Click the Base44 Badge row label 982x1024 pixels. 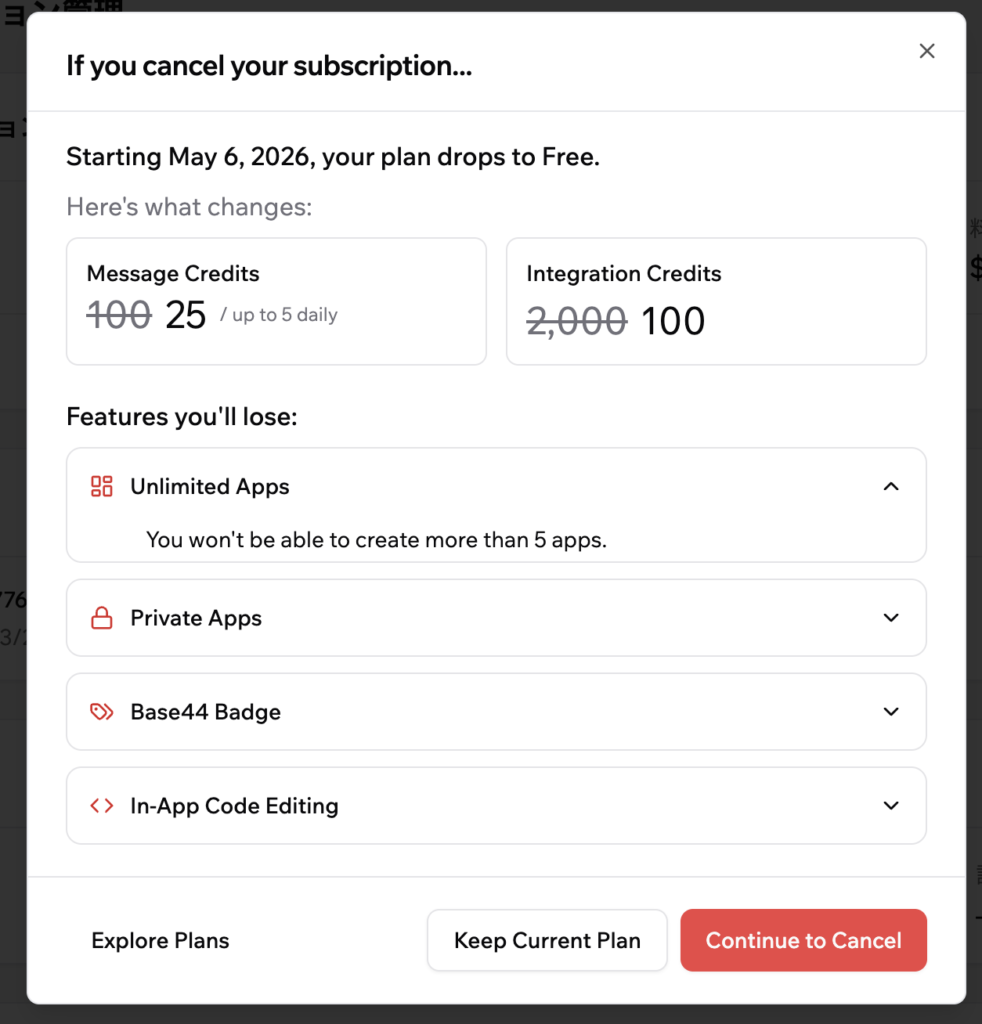205,712
